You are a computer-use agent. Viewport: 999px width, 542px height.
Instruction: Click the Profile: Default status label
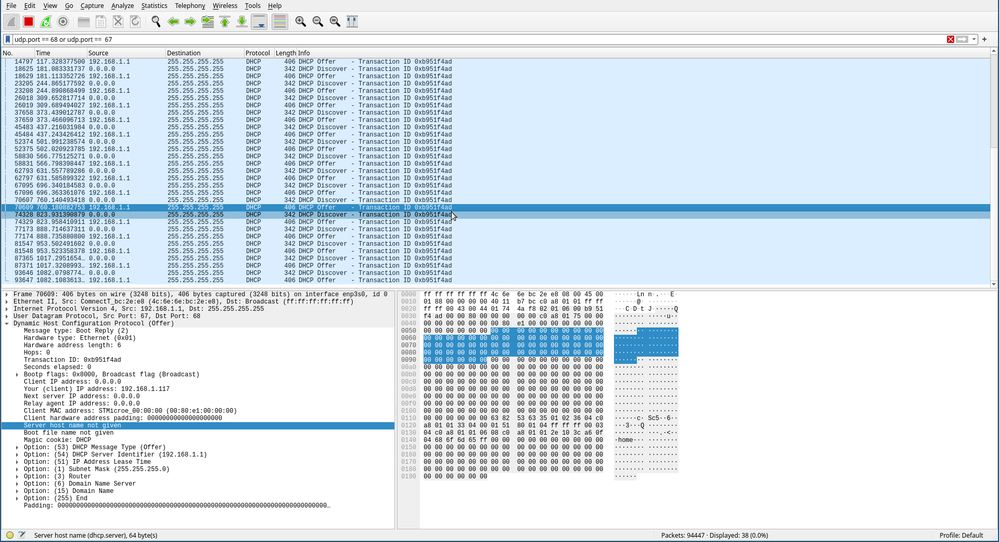(x=959, y=535)
